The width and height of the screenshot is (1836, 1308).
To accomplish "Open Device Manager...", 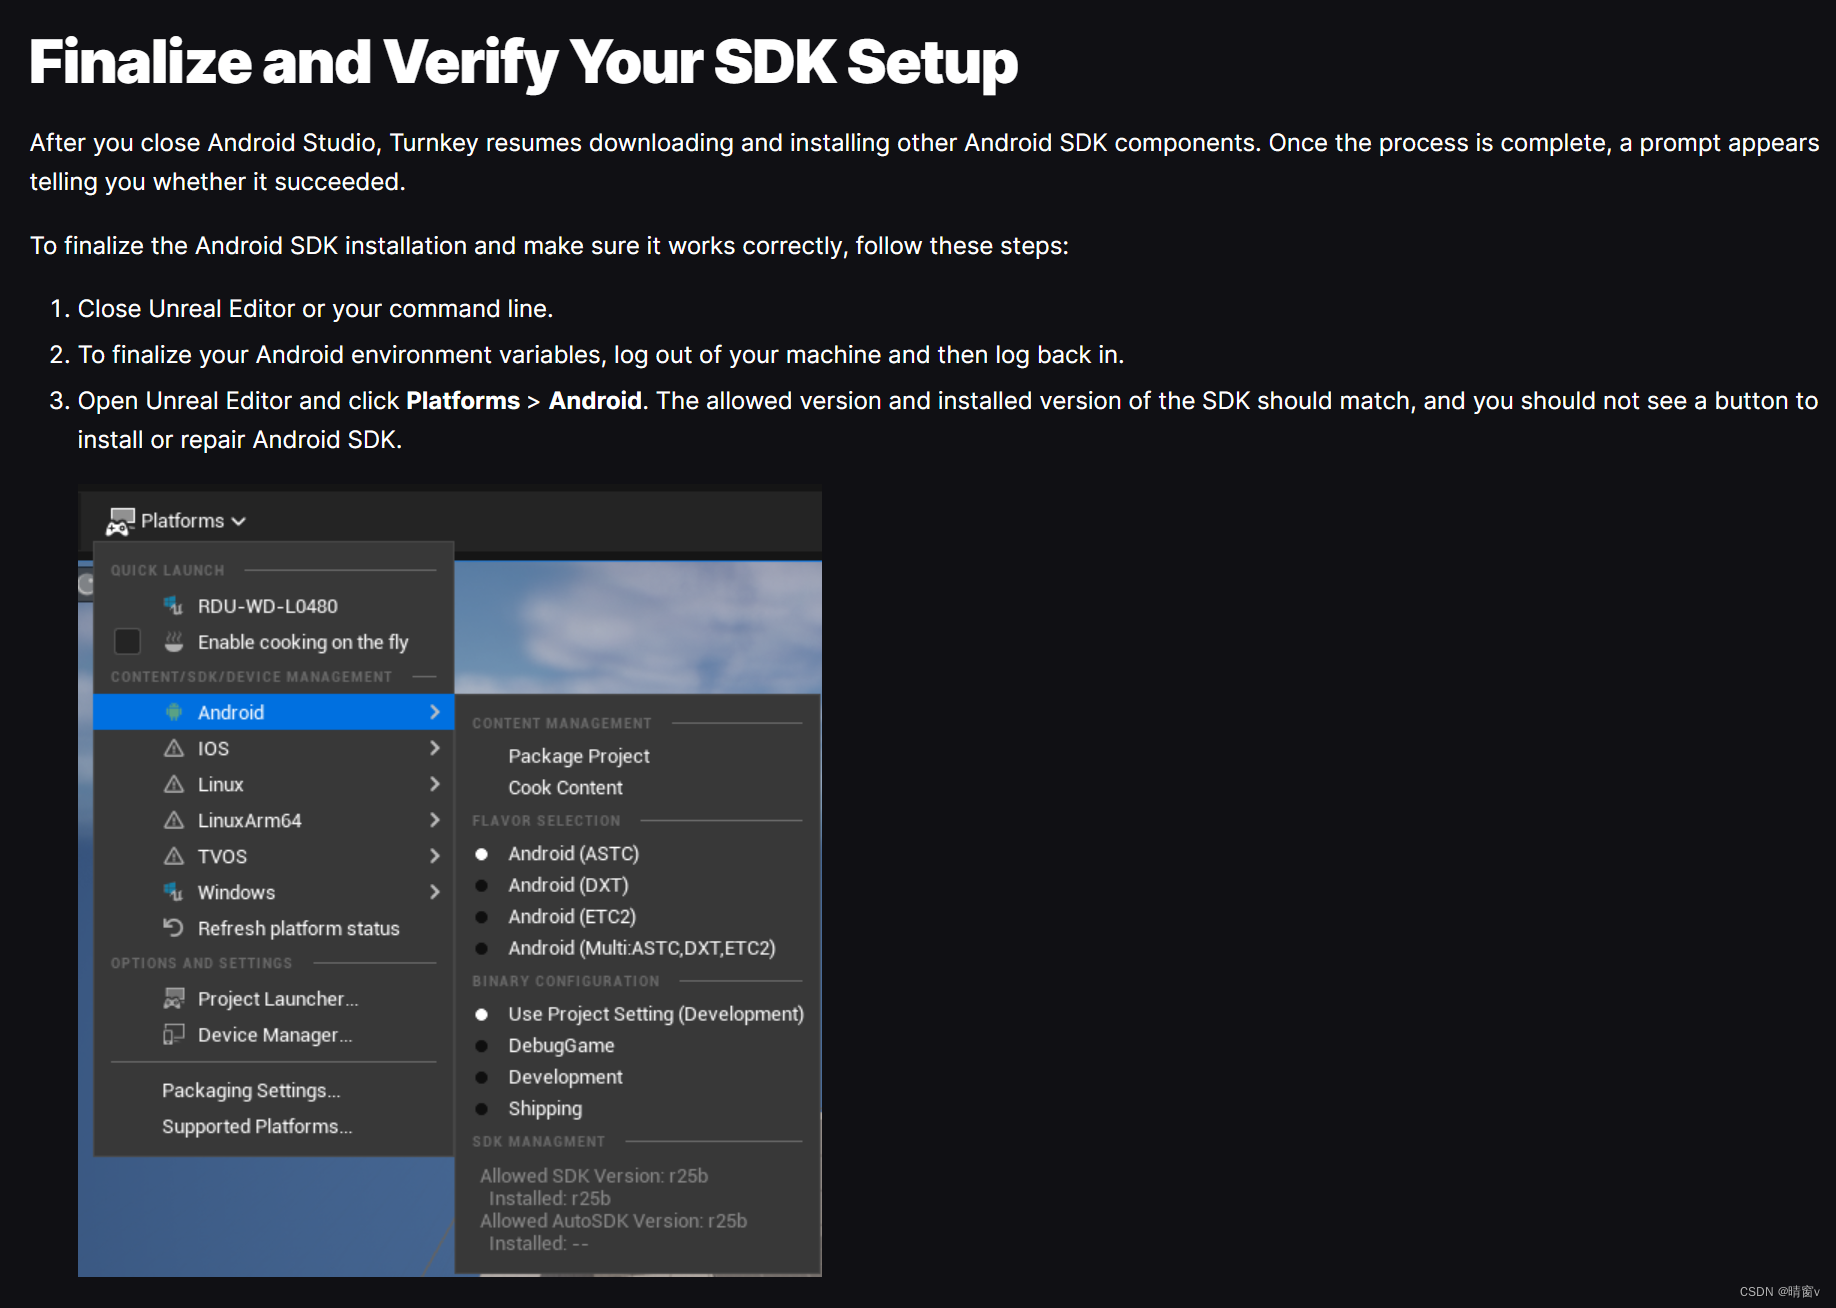I will point(274,1034).
